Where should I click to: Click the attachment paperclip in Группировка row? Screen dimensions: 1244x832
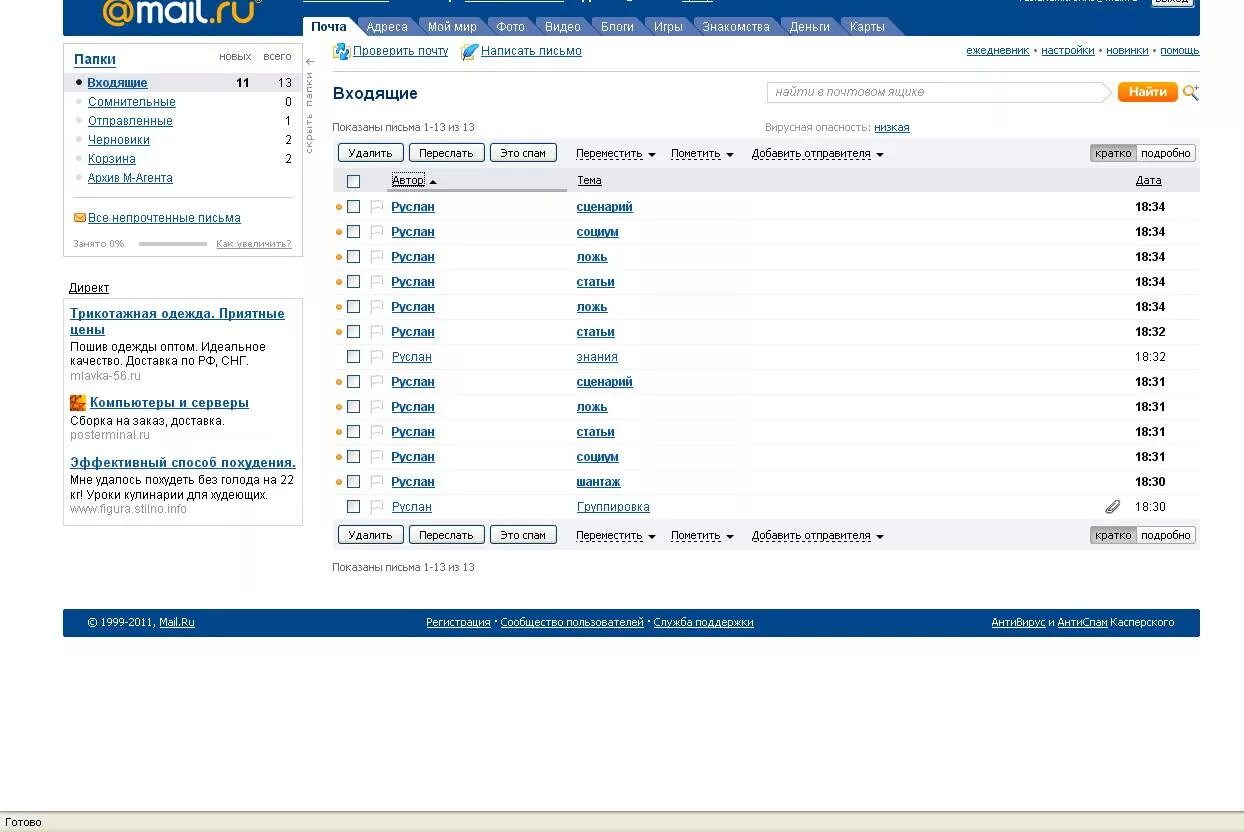click(1112, 507)
